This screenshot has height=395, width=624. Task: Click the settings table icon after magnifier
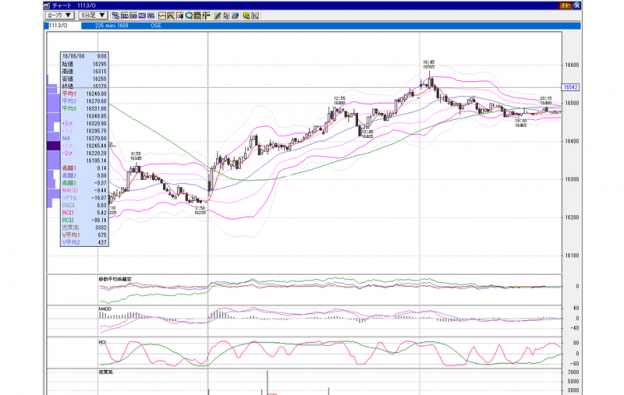point(197,16)
